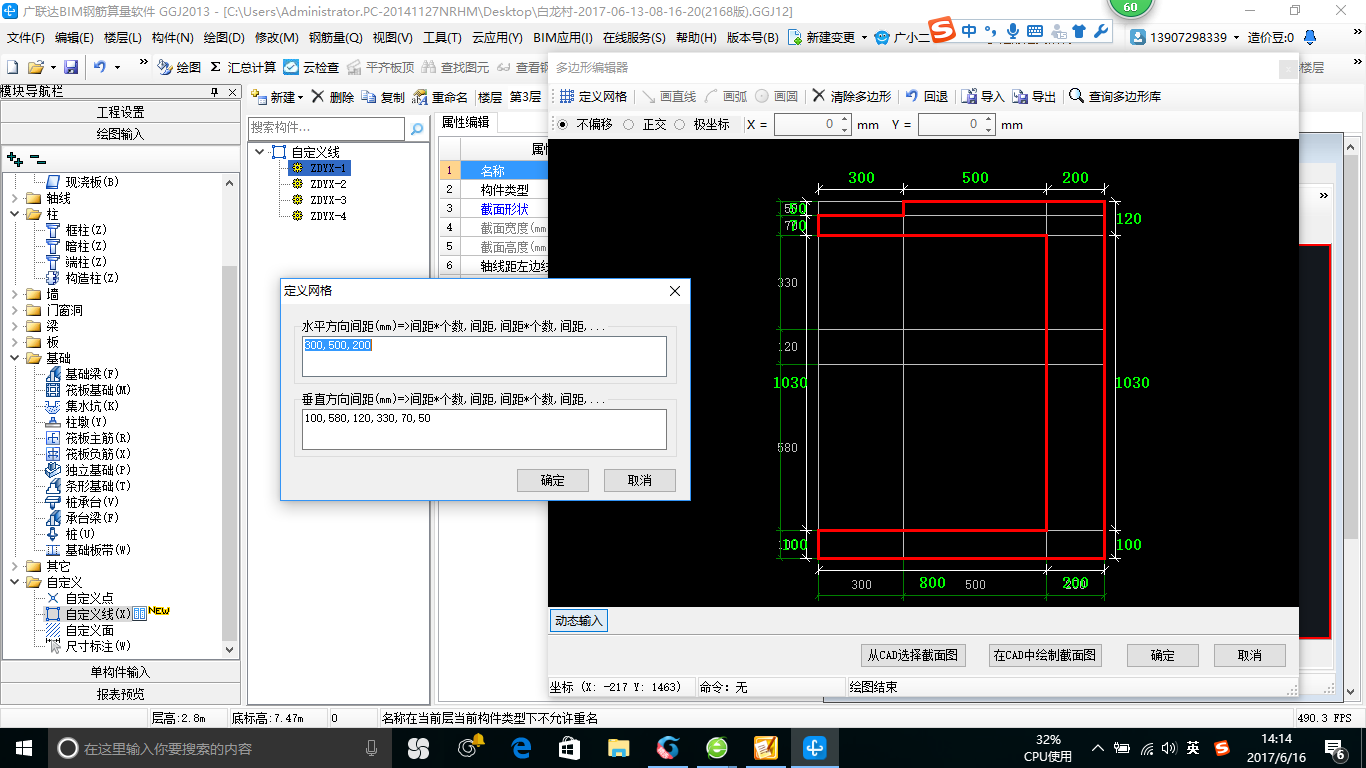1366x768 pixels.
Task: Open 构件(N) menu
Action: (172, 37)
